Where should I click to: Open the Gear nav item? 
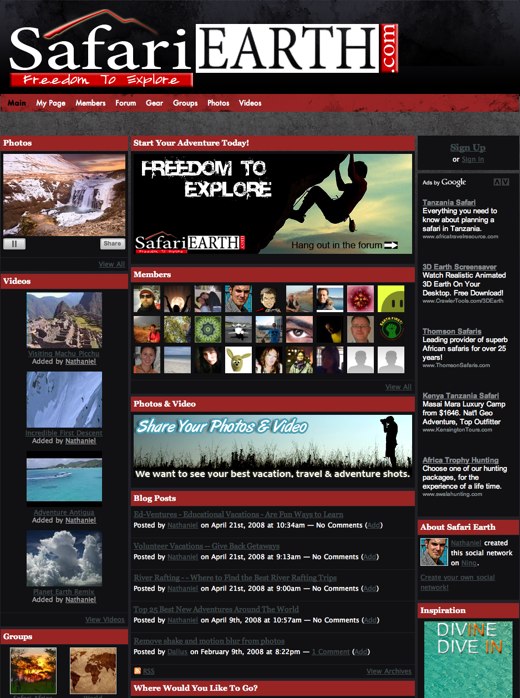click(154, 103)
